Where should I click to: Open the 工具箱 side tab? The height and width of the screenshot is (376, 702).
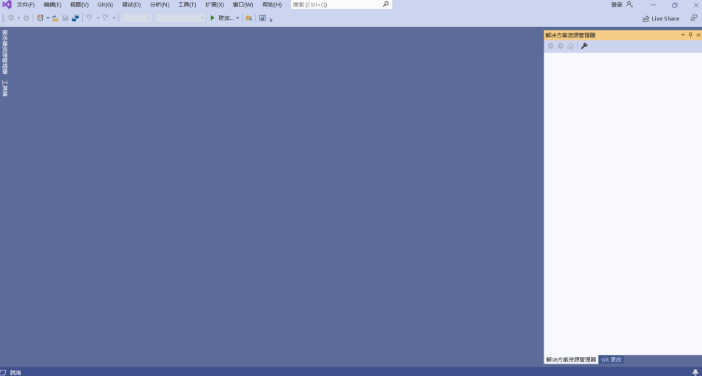point(4,88)
